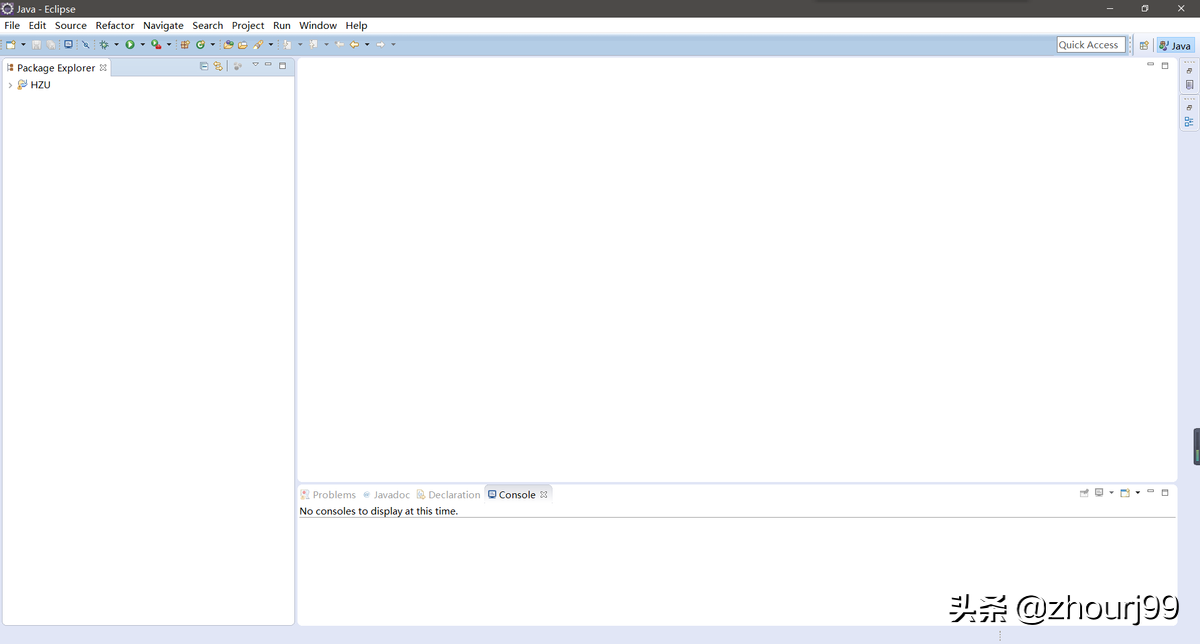
Task: Open the Run menu
Action: pos(282,25)
